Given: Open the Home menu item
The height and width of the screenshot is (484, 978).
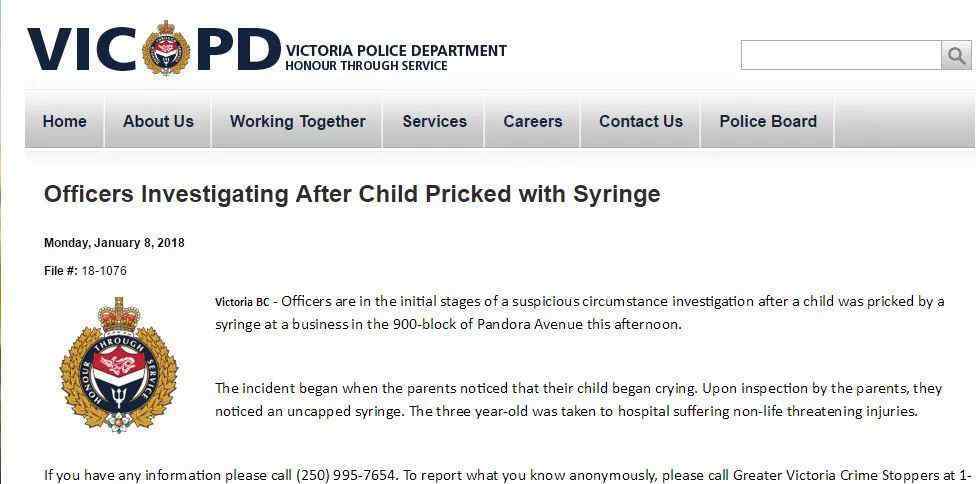Looking at the screenshot, I should (64, 121).
